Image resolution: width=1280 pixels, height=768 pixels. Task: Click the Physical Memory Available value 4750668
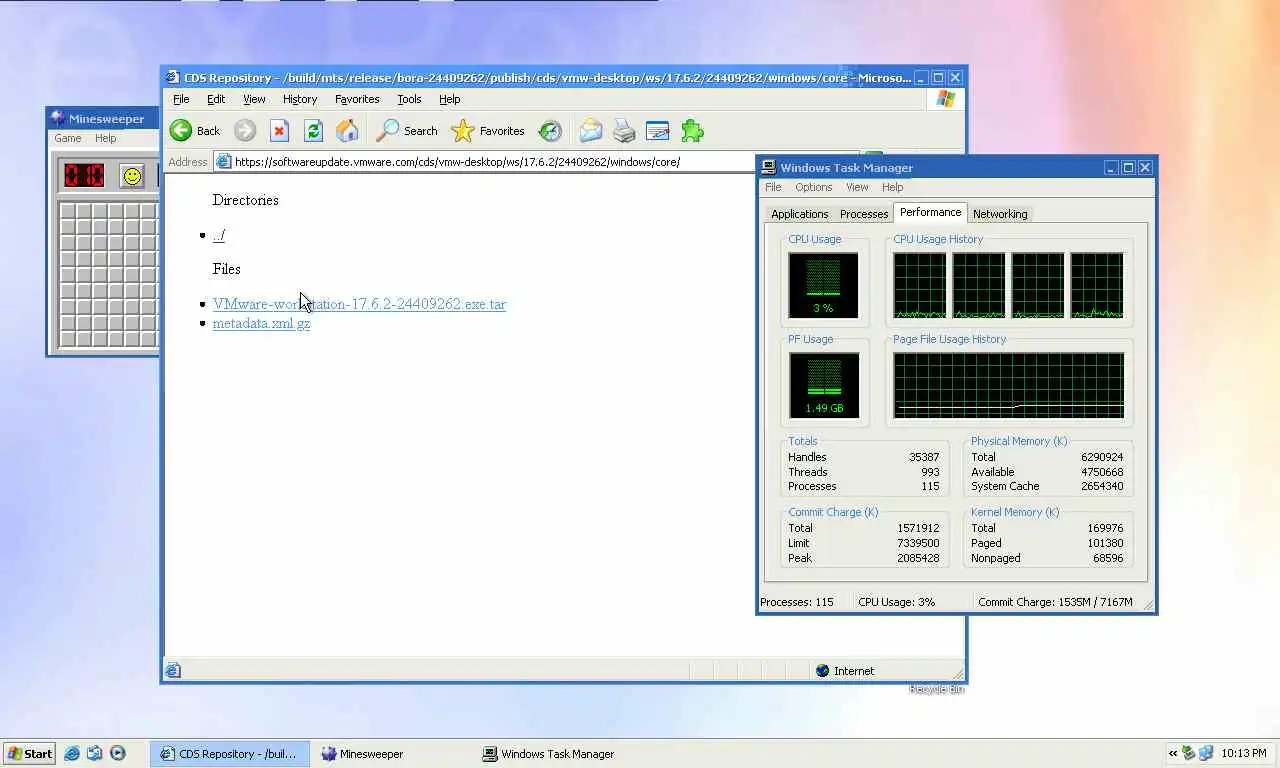pyautogui.click(x=1101, y=472)
